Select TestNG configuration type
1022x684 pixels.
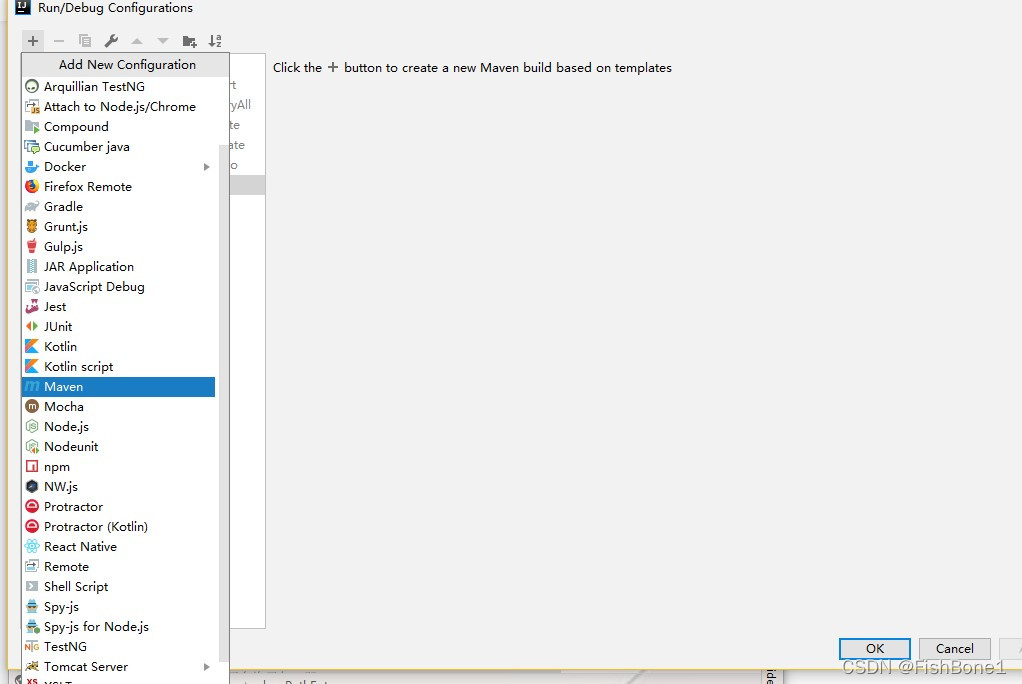click(x=119, y=647)
